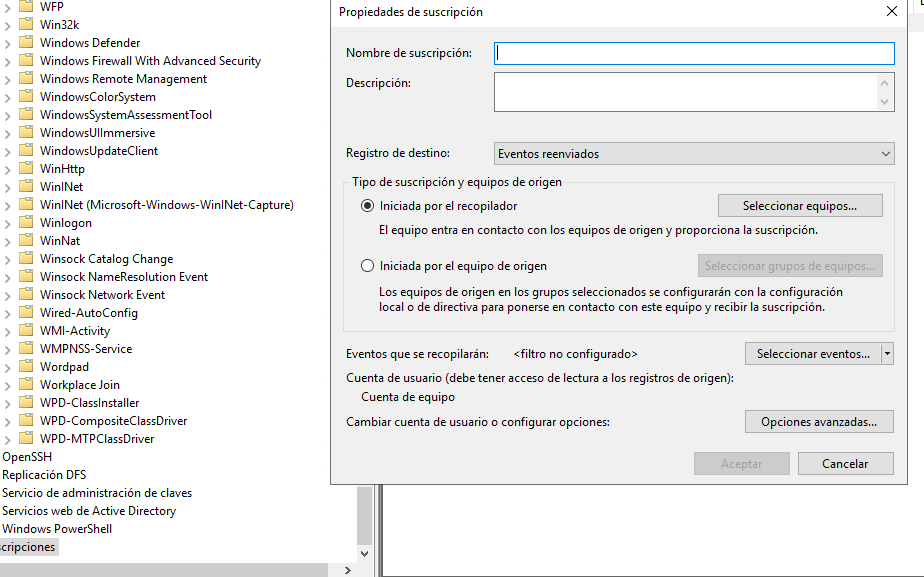Select the Windows PowerShell tree item
Image resolution: width=924 pixels, height=577 pixels.
click(x=57, y=529)
